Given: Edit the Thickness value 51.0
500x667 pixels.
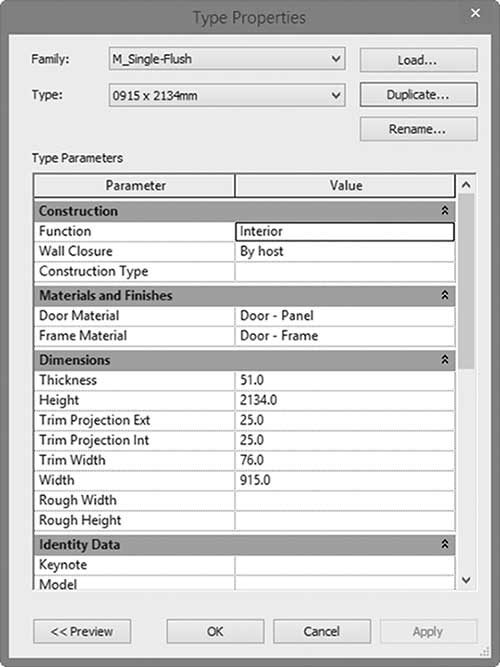Looking at the screenshot, I should [345, 380].
